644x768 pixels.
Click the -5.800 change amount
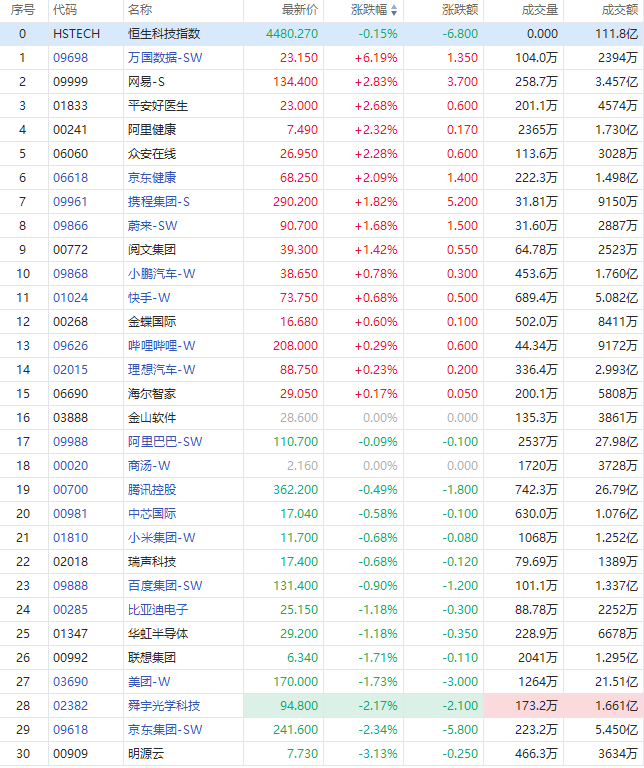coord(460,730)
